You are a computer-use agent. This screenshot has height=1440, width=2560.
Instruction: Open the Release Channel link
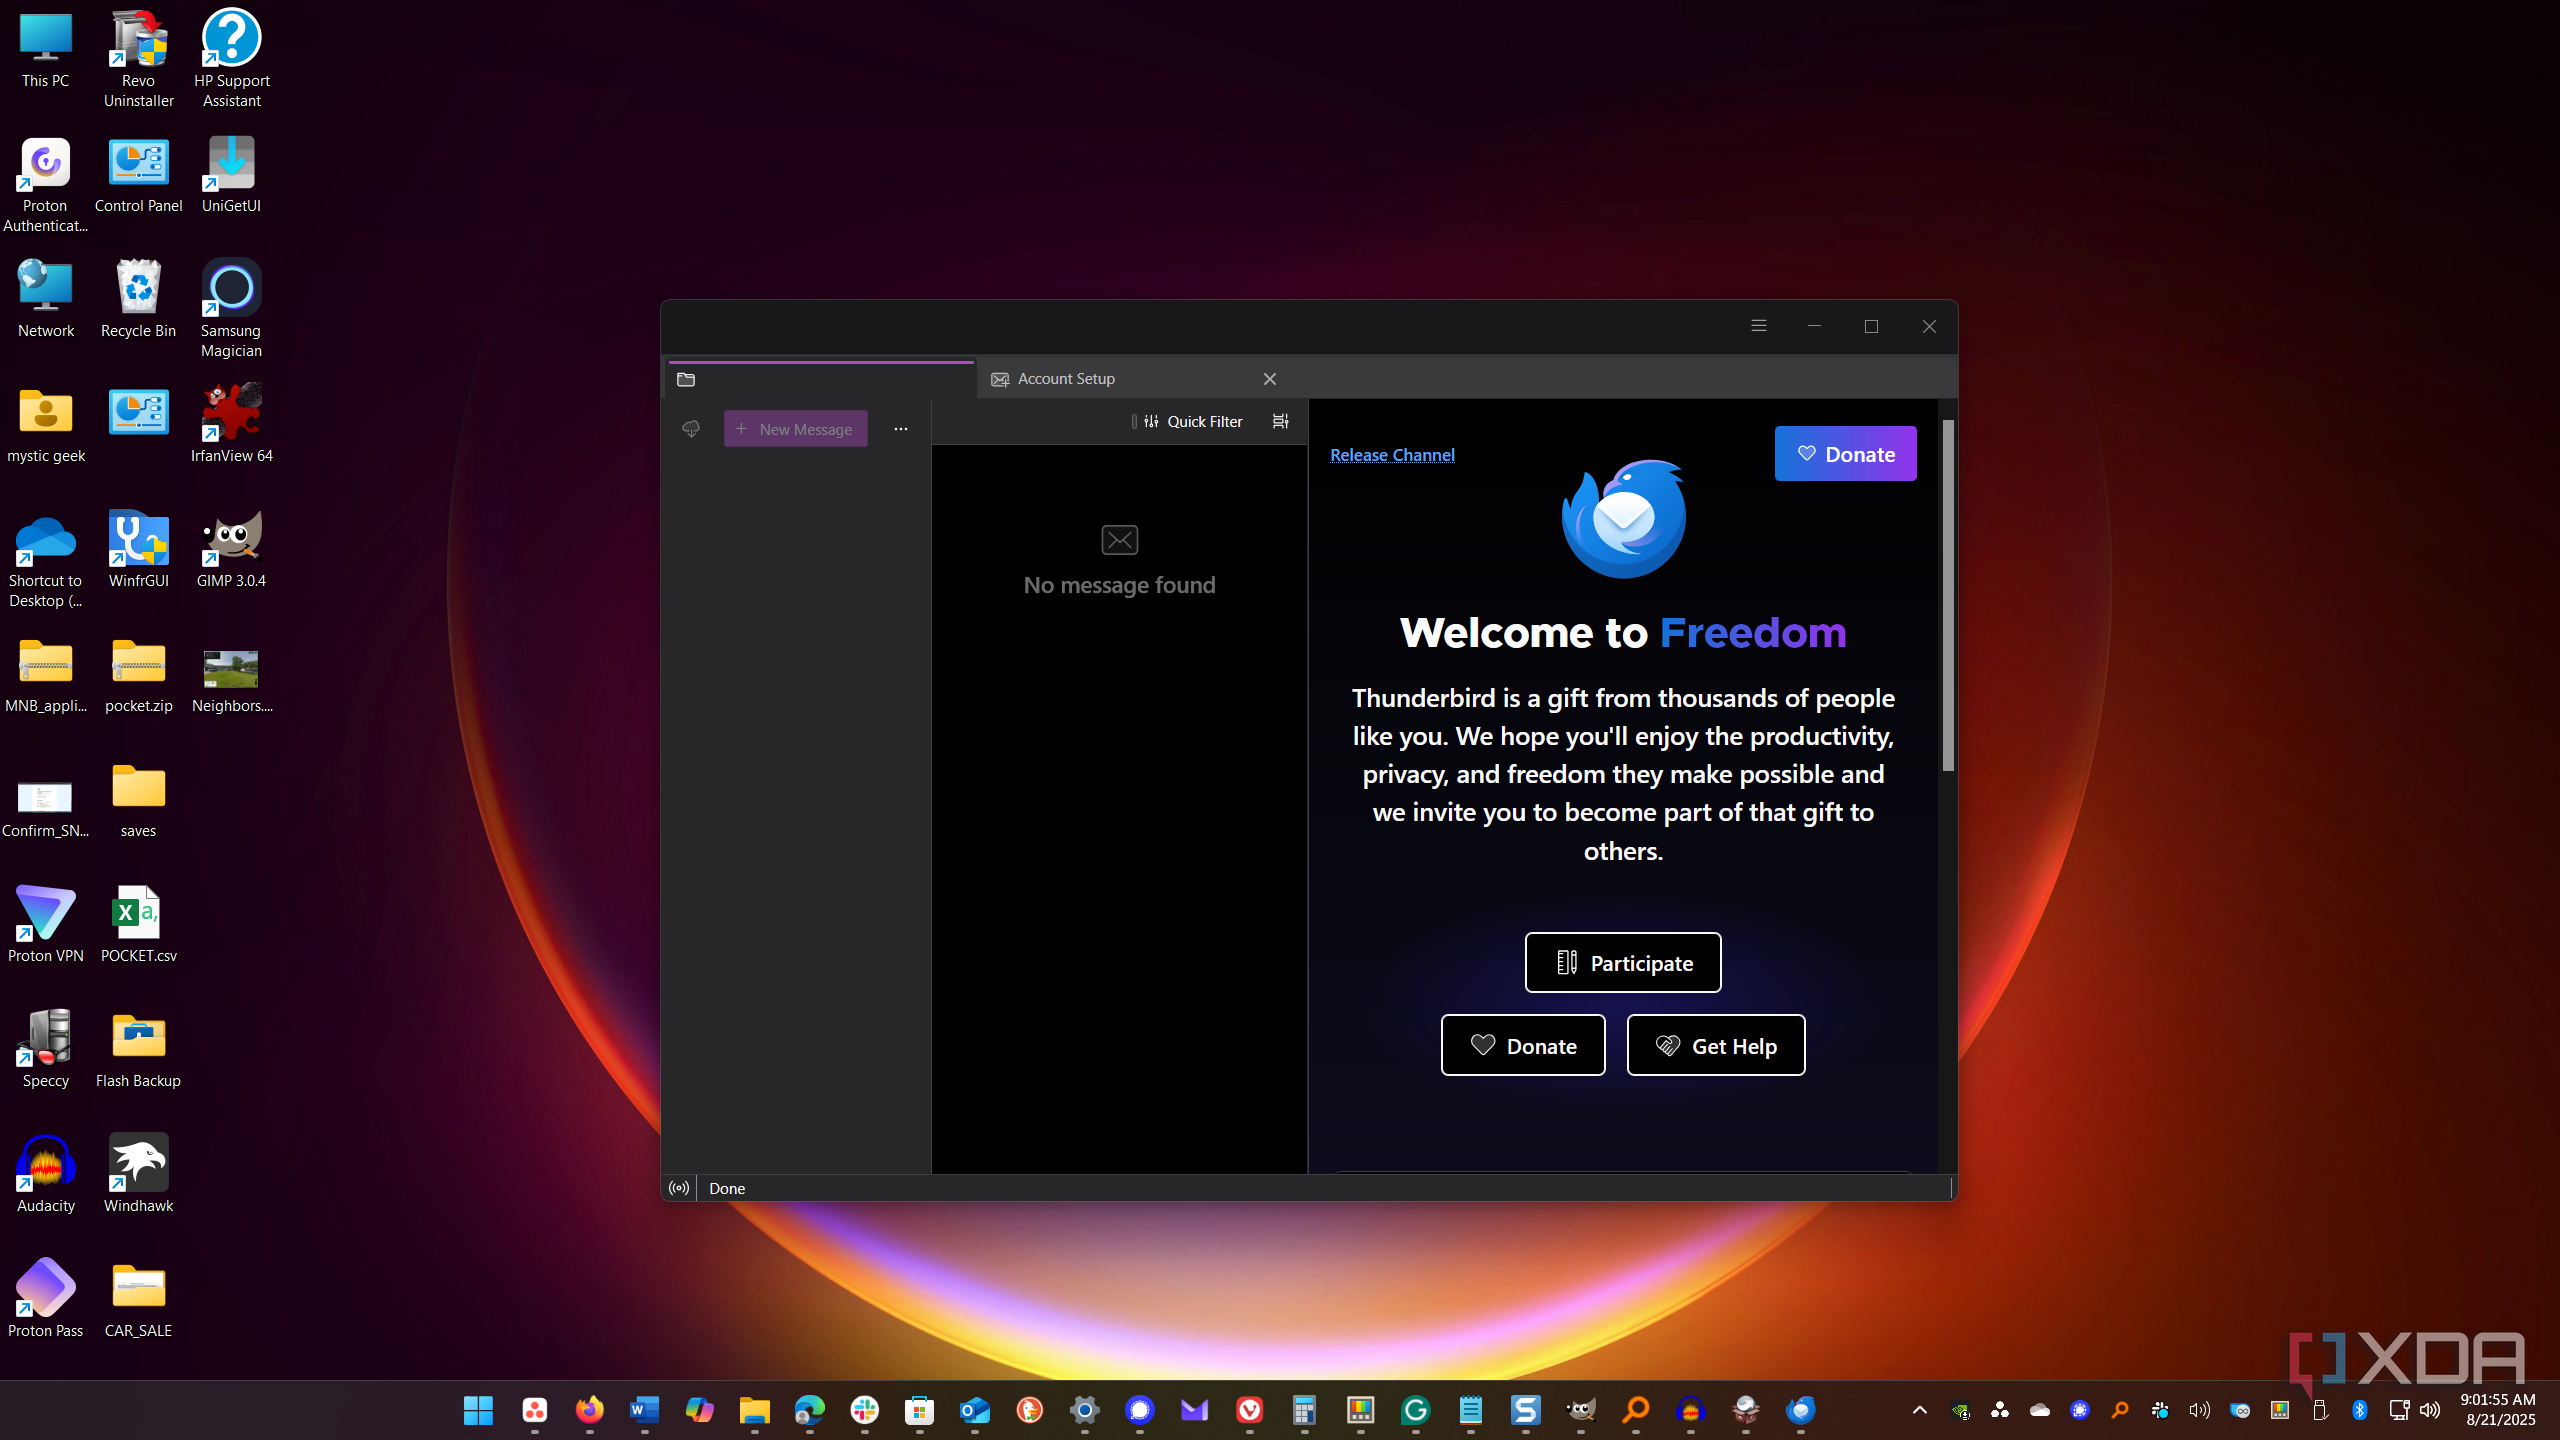(x=1392, y=455)
